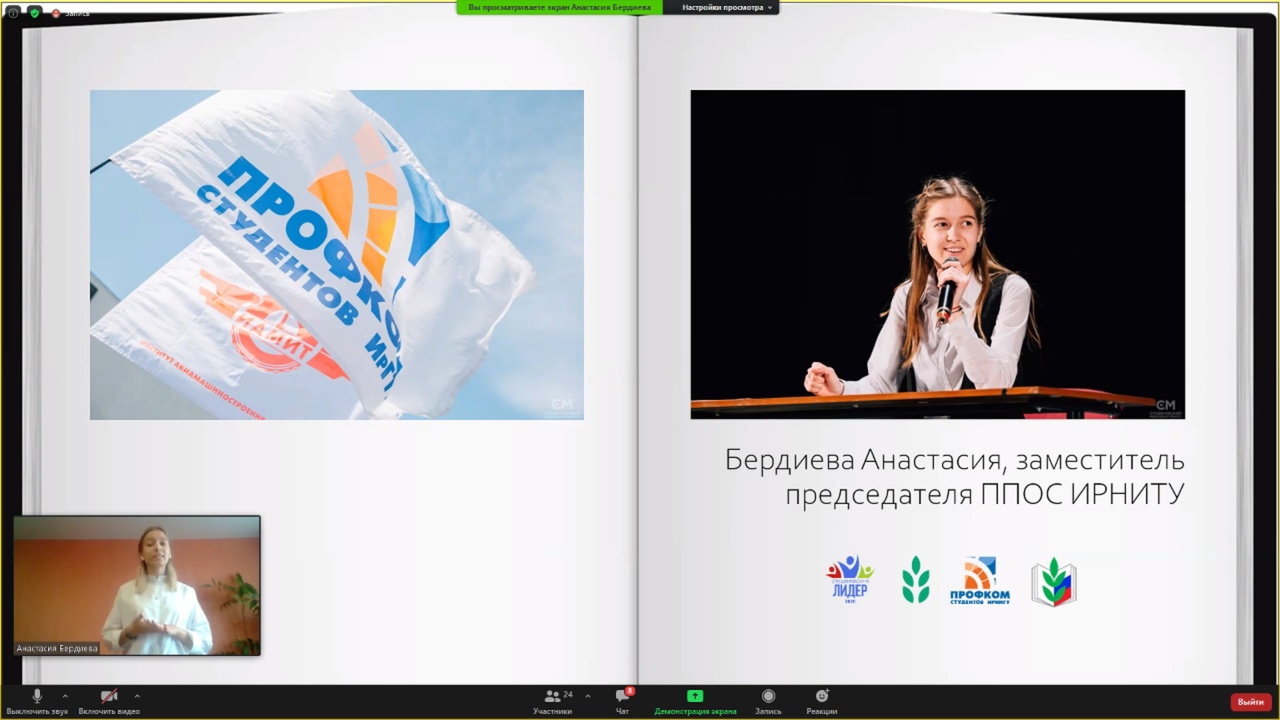Click the unread chat badge
Image resolution: width=1280 pixels, height=720 pixels.
pos(630,691)
